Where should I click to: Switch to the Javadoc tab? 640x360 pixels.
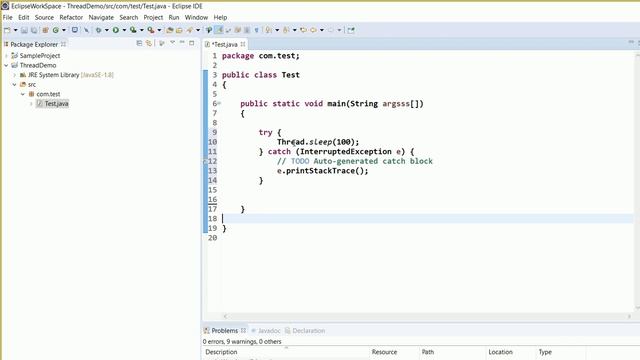pyautogui.click(x=269, y=331)
